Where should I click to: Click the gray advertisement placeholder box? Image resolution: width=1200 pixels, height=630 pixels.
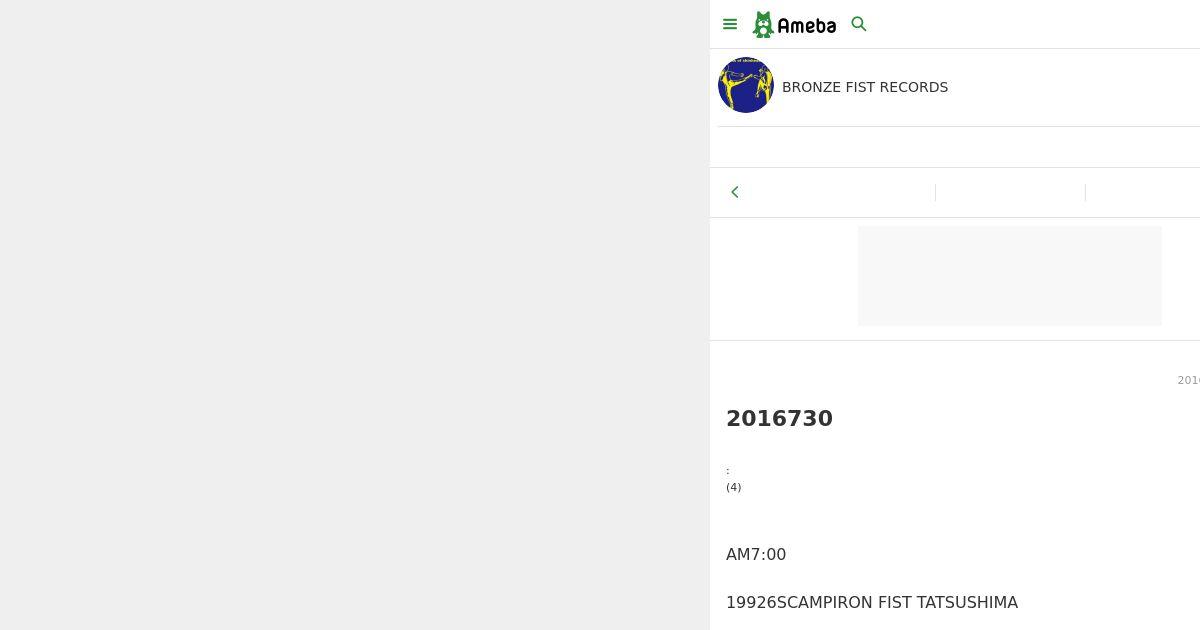[1010, 276]
